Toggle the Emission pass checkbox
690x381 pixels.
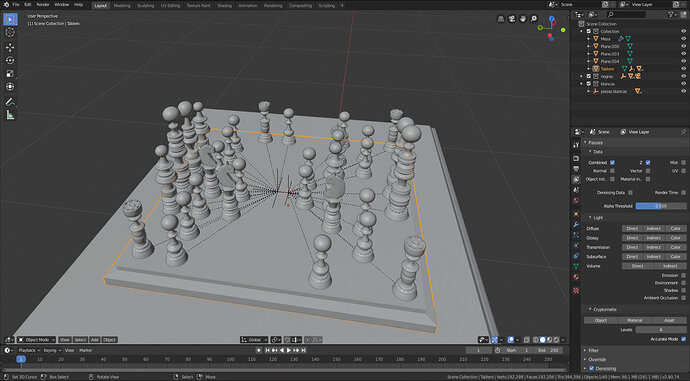(683, 275)
